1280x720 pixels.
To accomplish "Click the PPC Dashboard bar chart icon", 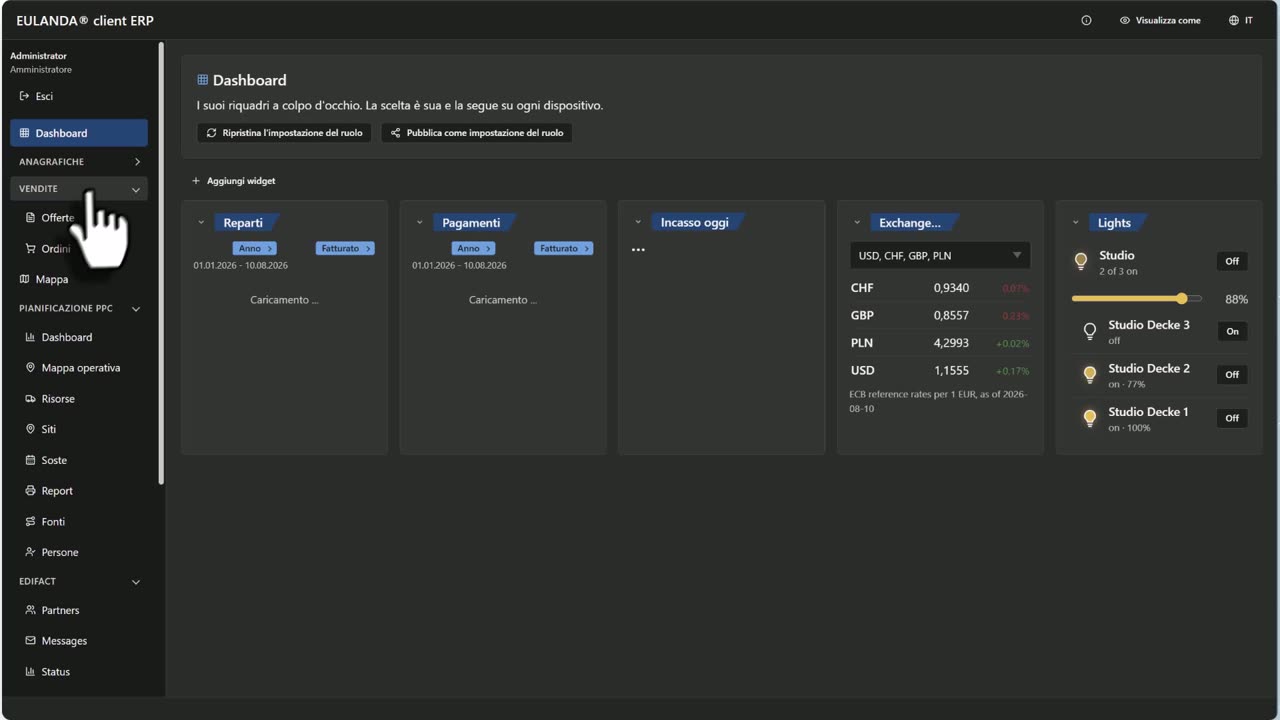I will tap(31, 338).
